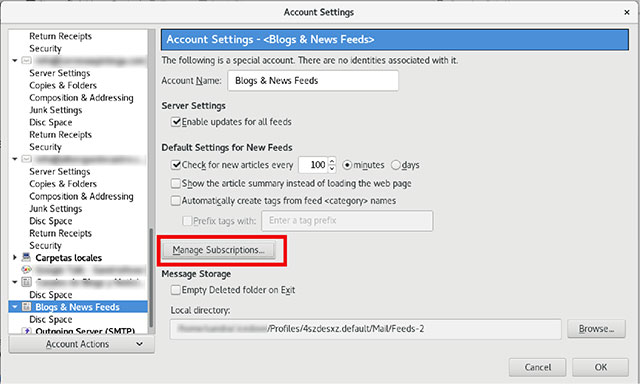Expand the Carpetas locales tree node
Image resolution: width=640 pixels, height=385 pixels.
click(x=15, y=257)
